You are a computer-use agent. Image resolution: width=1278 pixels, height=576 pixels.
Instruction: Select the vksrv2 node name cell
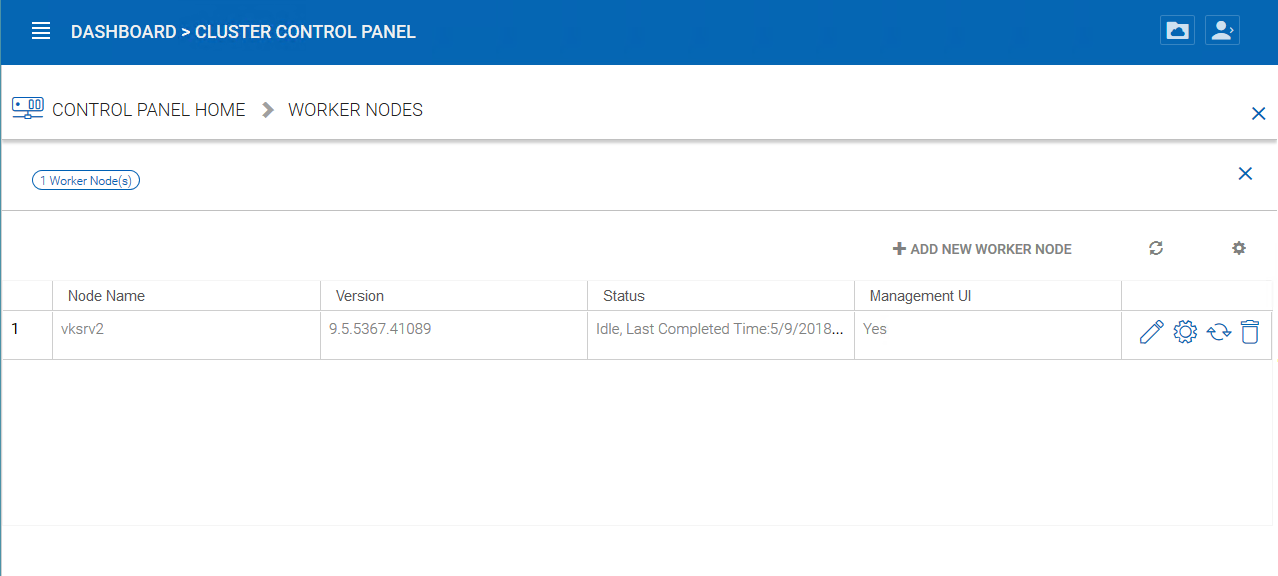click(186, 335)
